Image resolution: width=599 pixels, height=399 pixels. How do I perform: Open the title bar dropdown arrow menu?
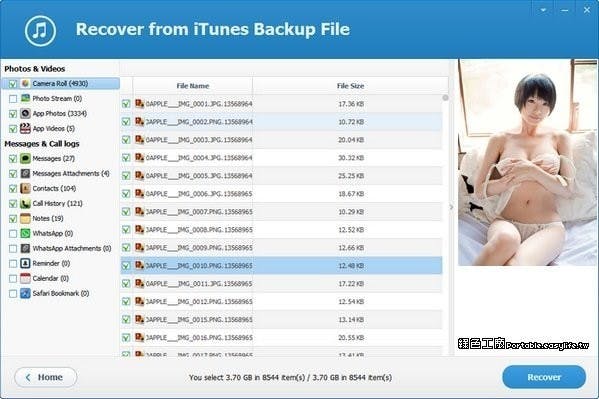pyautogui.click(x=543, y=10)
